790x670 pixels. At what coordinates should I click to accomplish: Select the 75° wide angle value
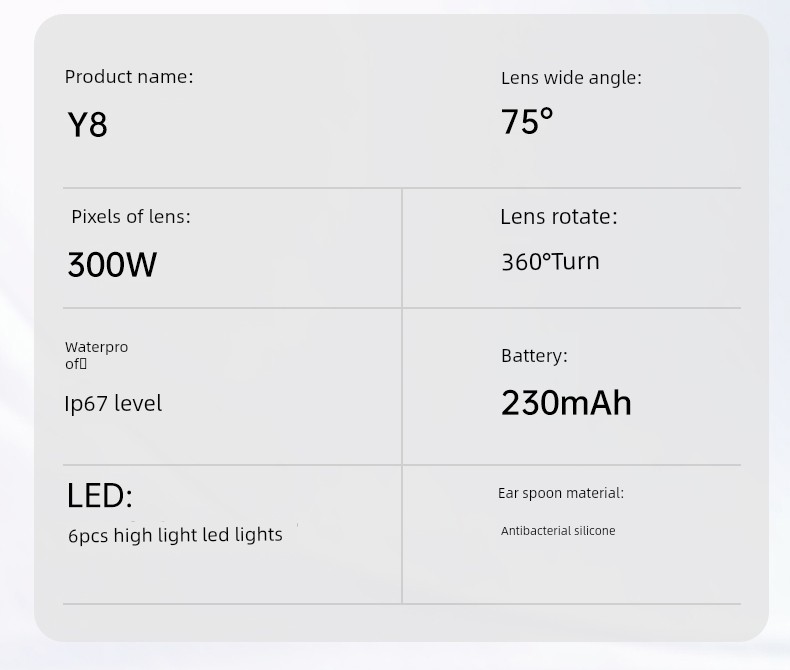pyautogui.click(x=527, y=122)
